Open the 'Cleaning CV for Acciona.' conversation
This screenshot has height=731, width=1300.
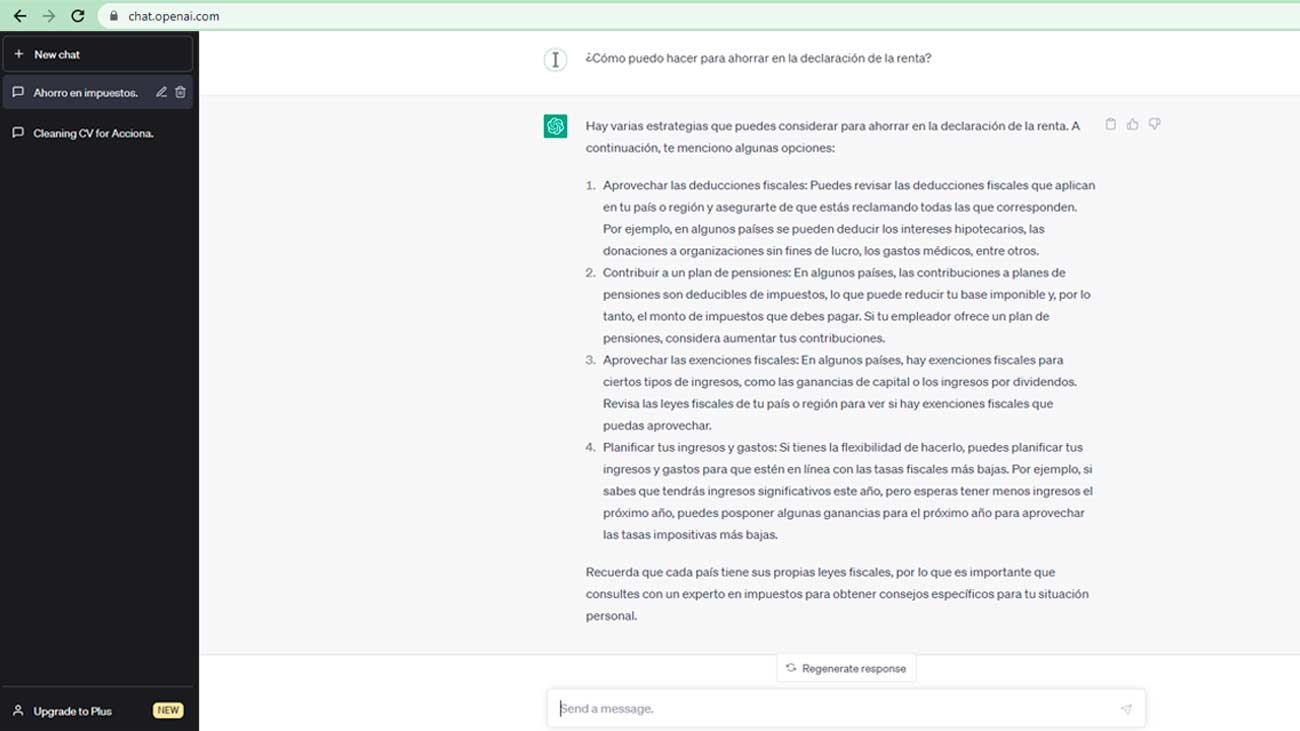(98, 133)
